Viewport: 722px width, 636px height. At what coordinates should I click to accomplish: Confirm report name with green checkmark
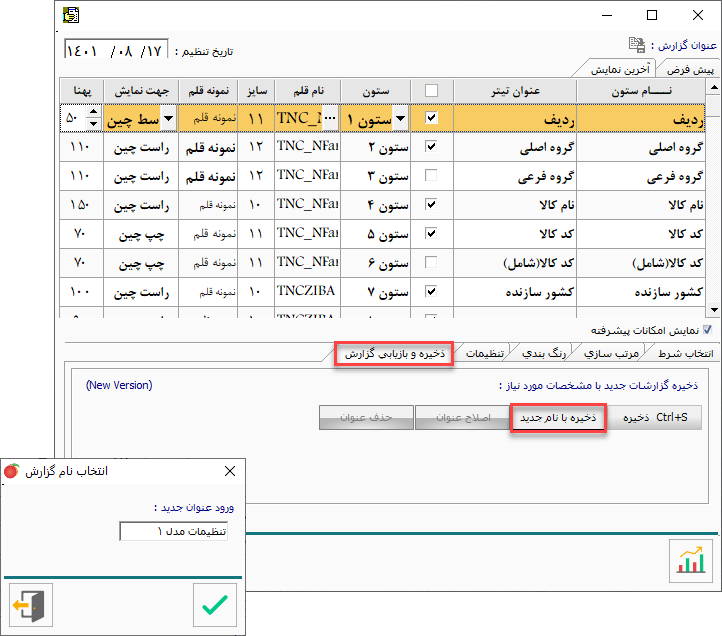215,605
